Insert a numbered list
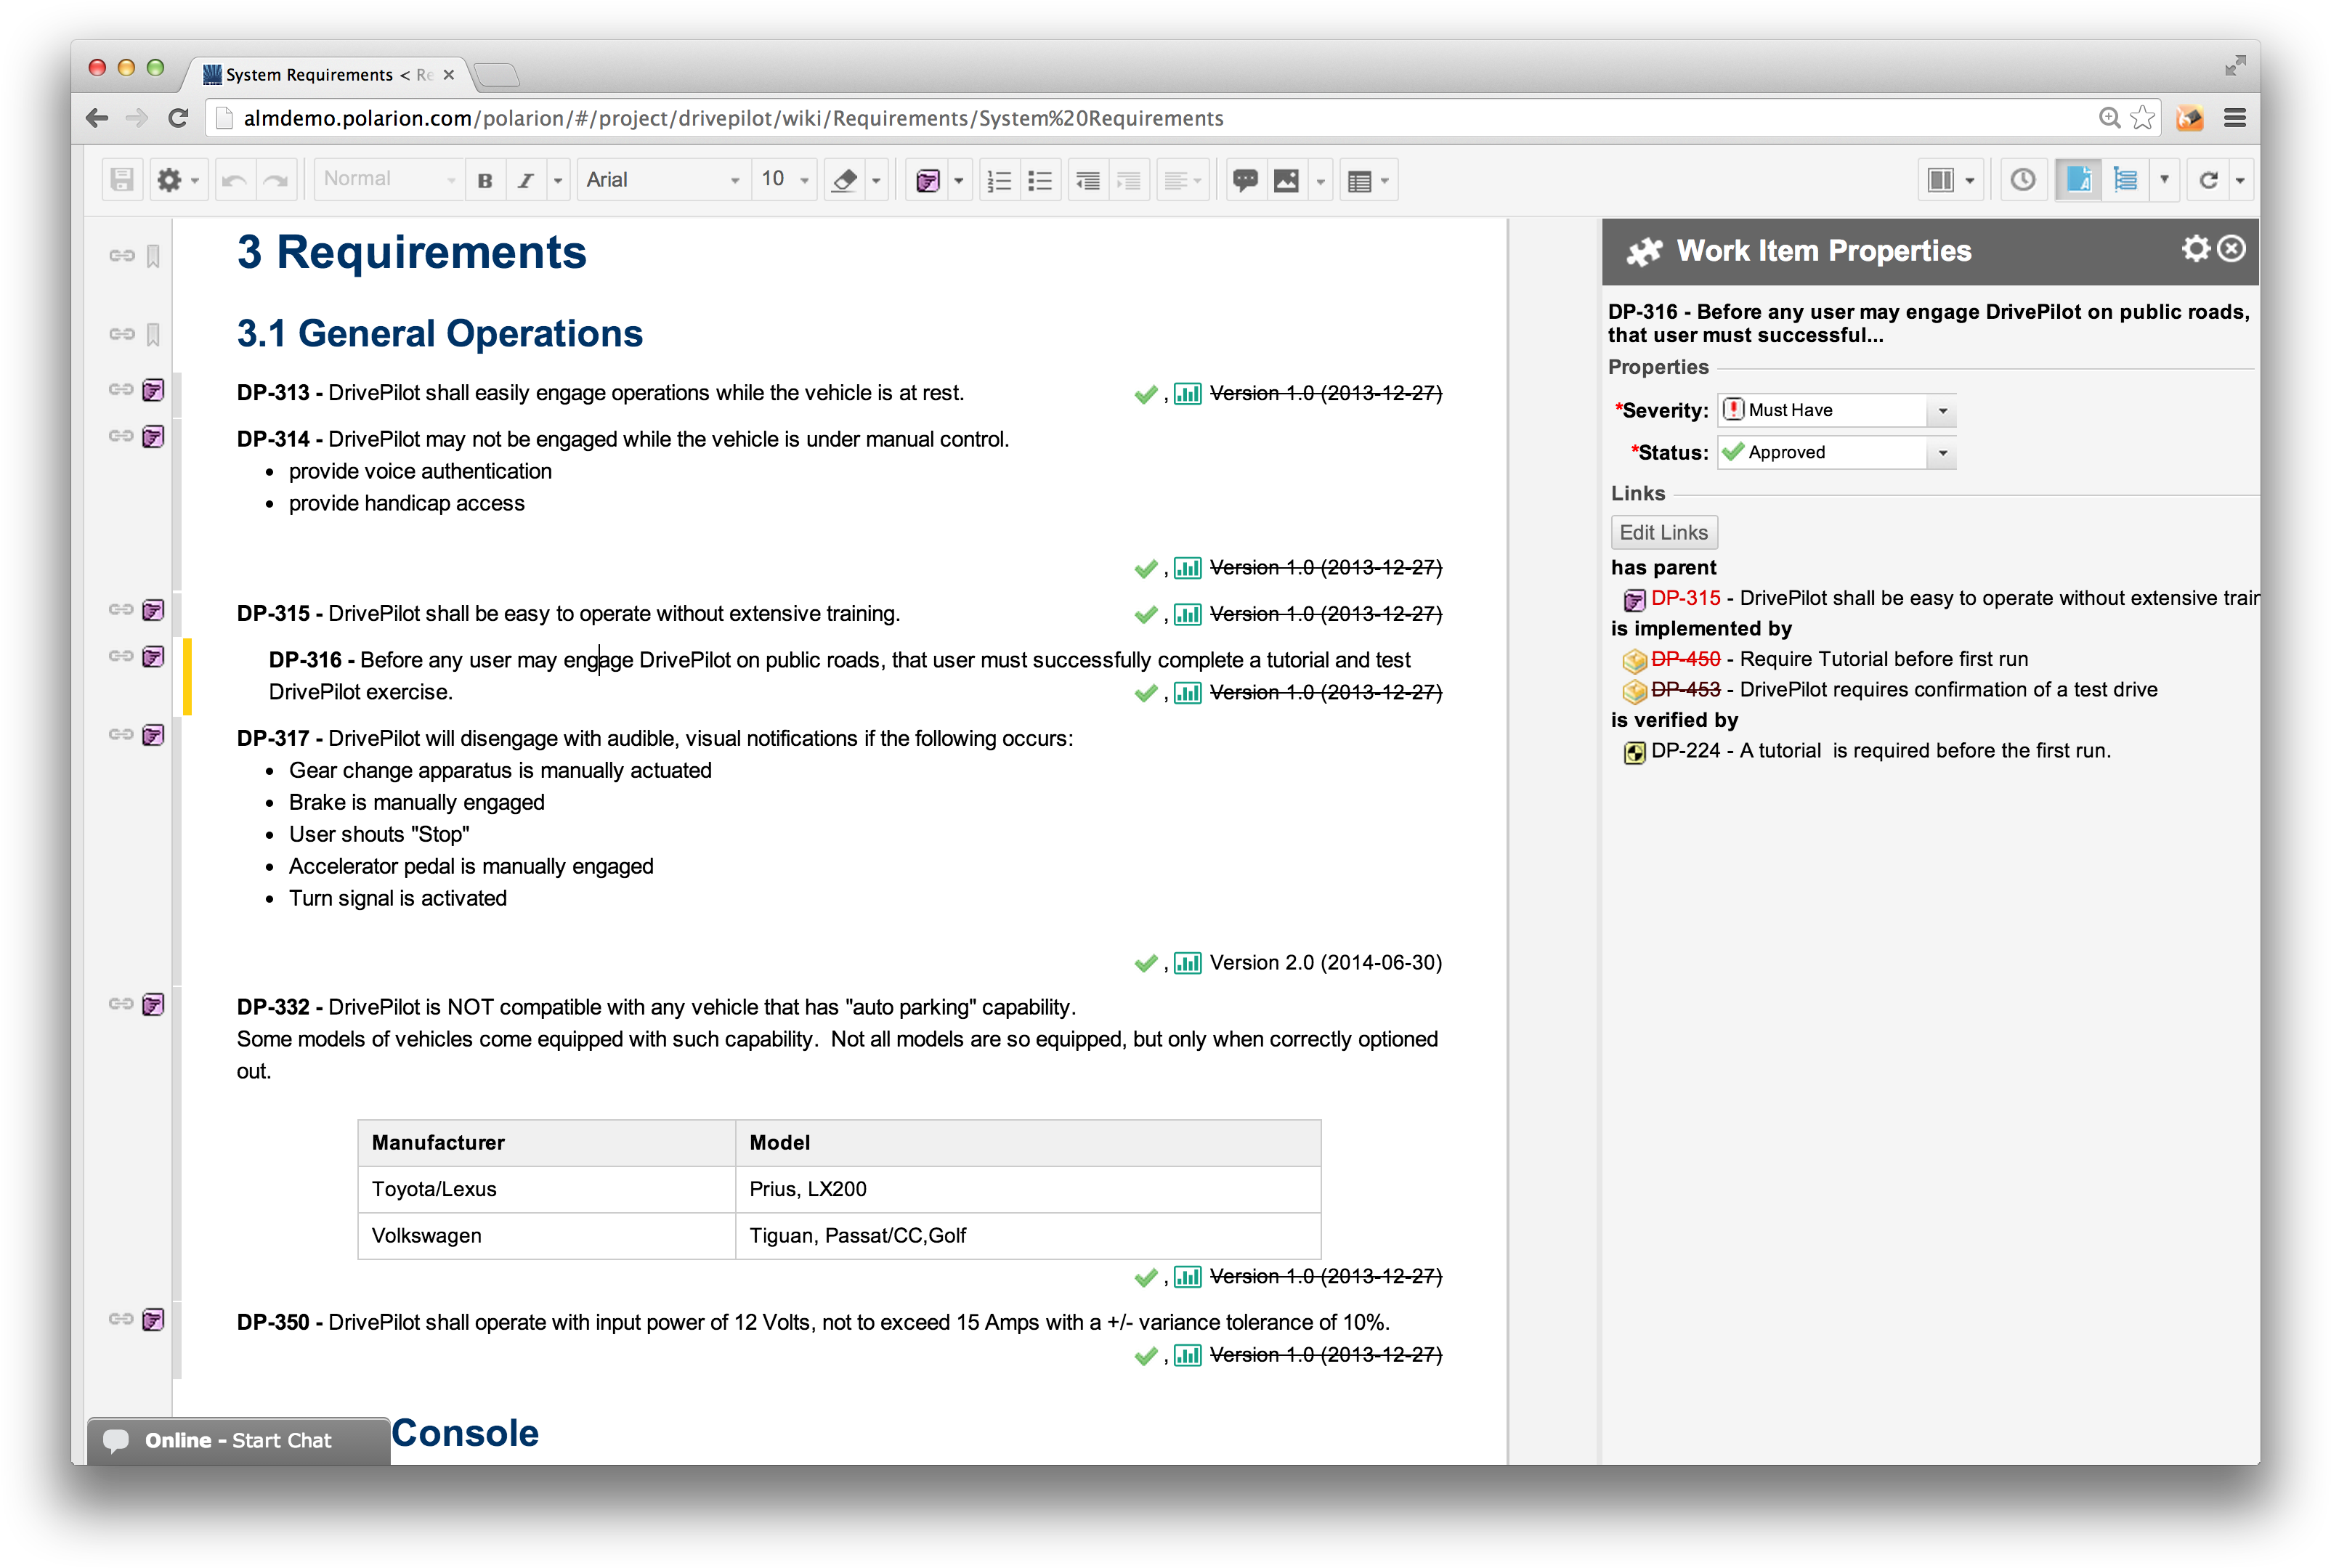 pos(999,180)
